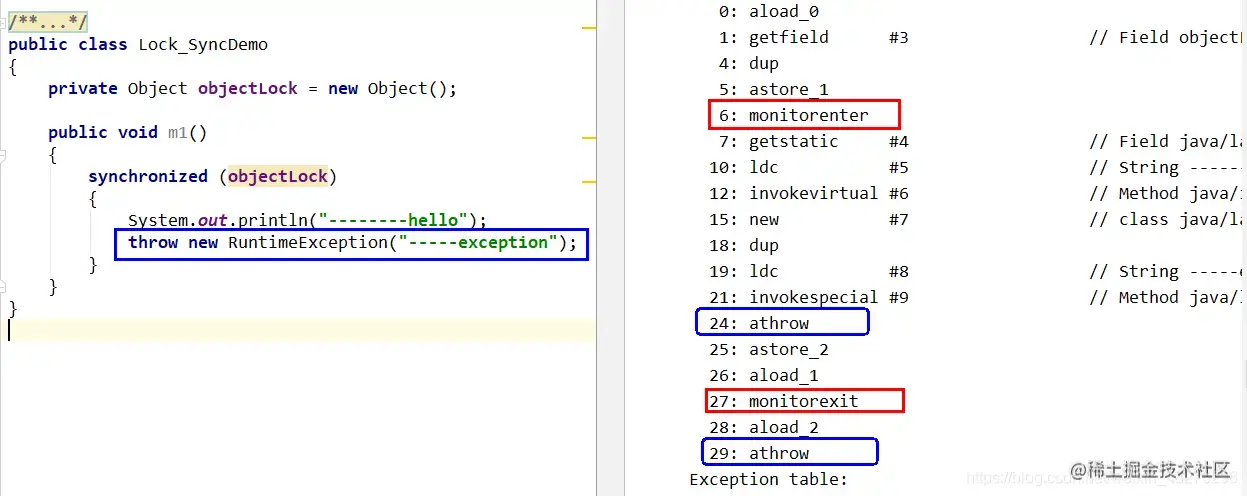This screenshot has height=496, width=1247.
Task: Click bytecode line '5: astore_1'
Action: click(774, 89)
